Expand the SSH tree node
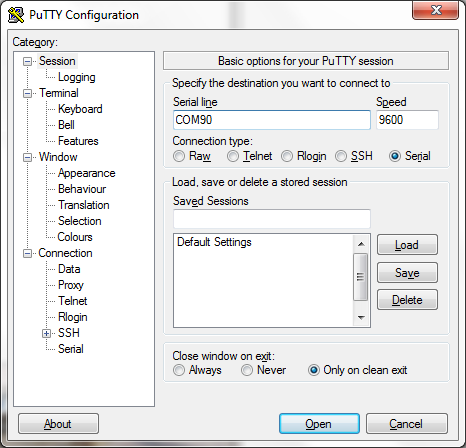The image size is (466, 448). [x=46, y=333]
